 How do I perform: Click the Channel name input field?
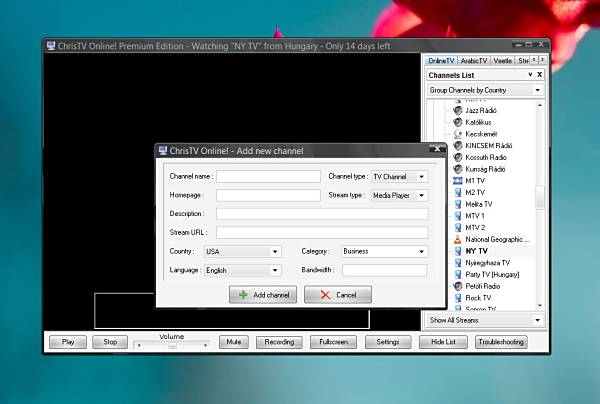pos(268,176)
